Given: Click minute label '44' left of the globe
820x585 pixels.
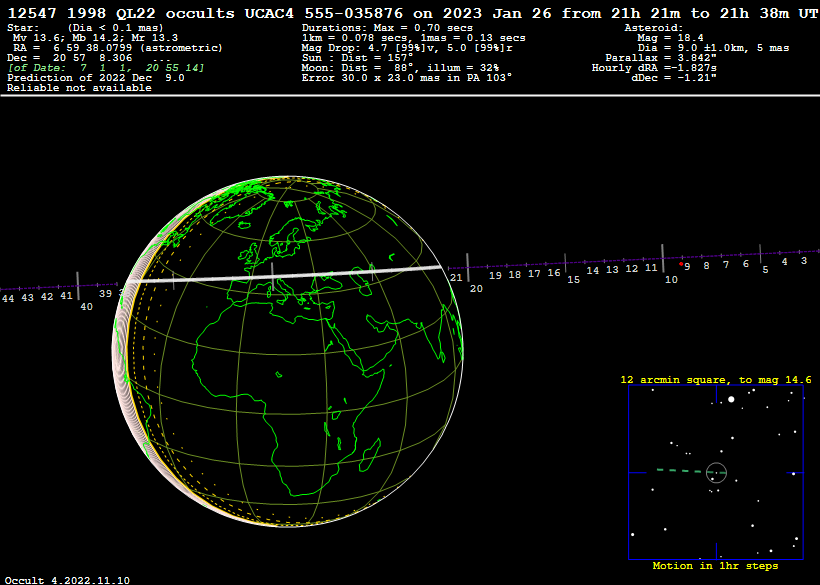Looking at the screenshot, I should pos(8,299).
